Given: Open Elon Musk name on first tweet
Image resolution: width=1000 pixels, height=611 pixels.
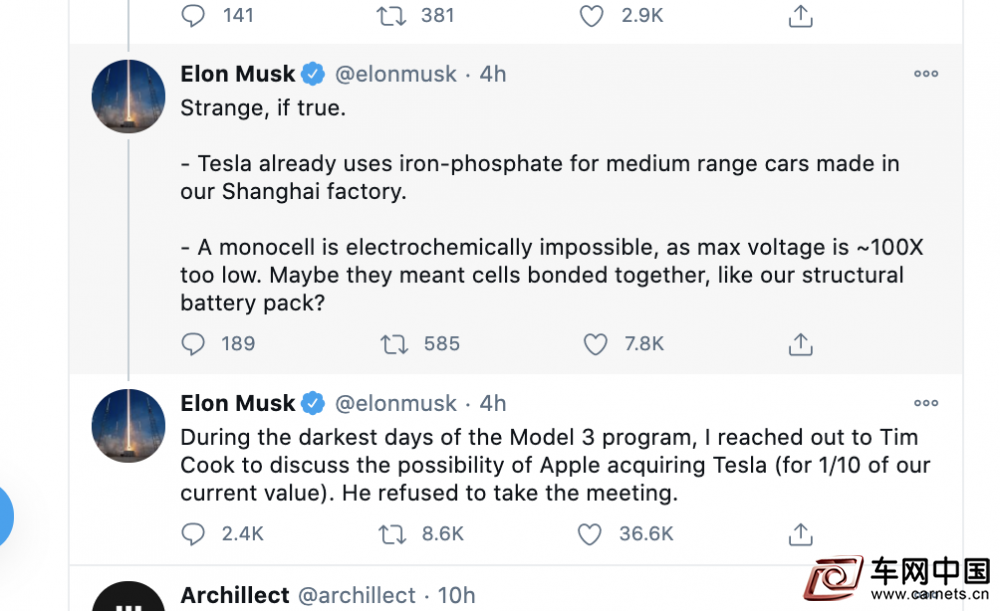Looking at the screenshot, I should pos(238,74).
